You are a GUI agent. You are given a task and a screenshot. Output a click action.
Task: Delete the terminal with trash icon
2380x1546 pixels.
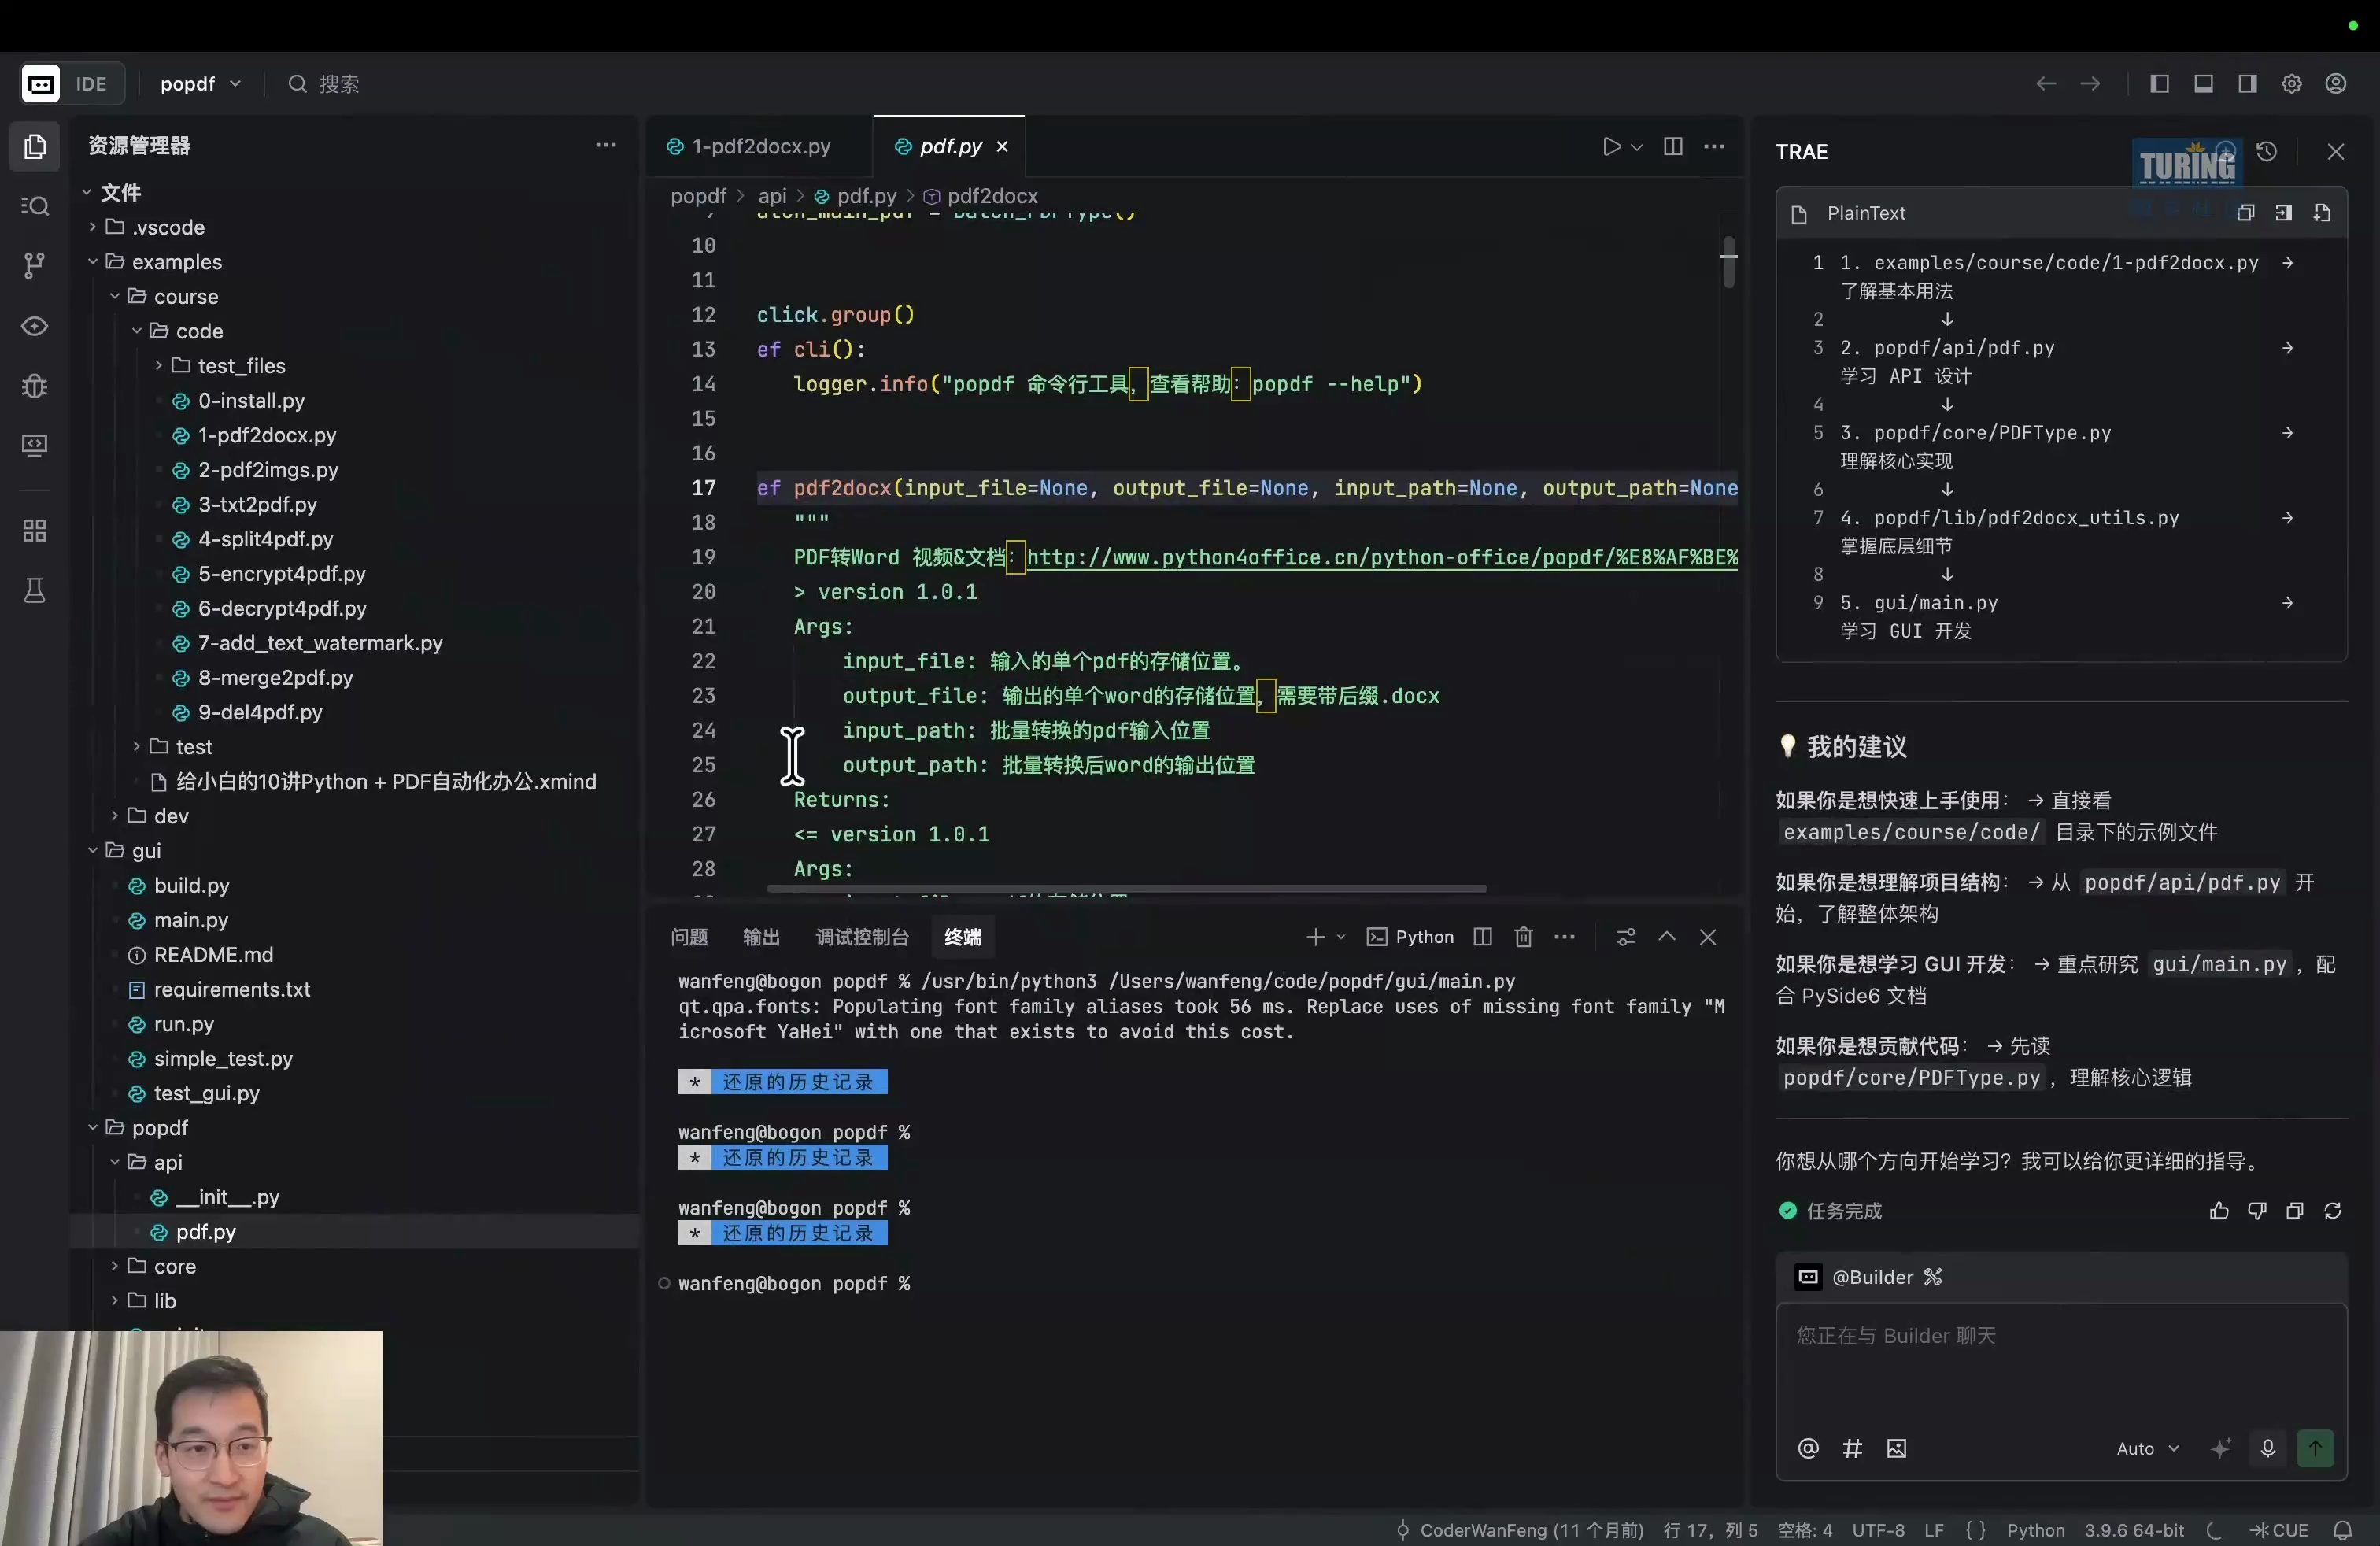coord(1523,937)
